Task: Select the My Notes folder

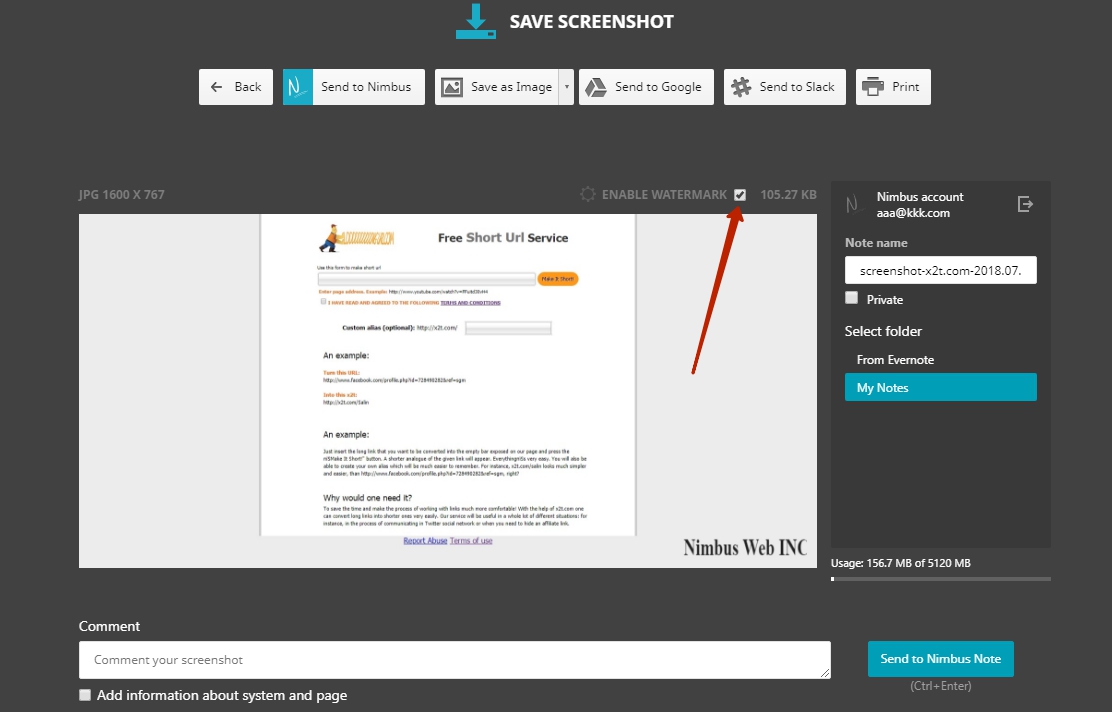Action: coord(940,387)
